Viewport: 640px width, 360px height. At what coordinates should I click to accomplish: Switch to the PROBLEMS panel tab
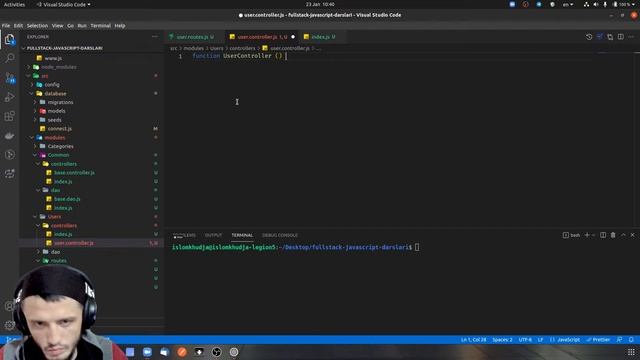[x=184, y=235]
